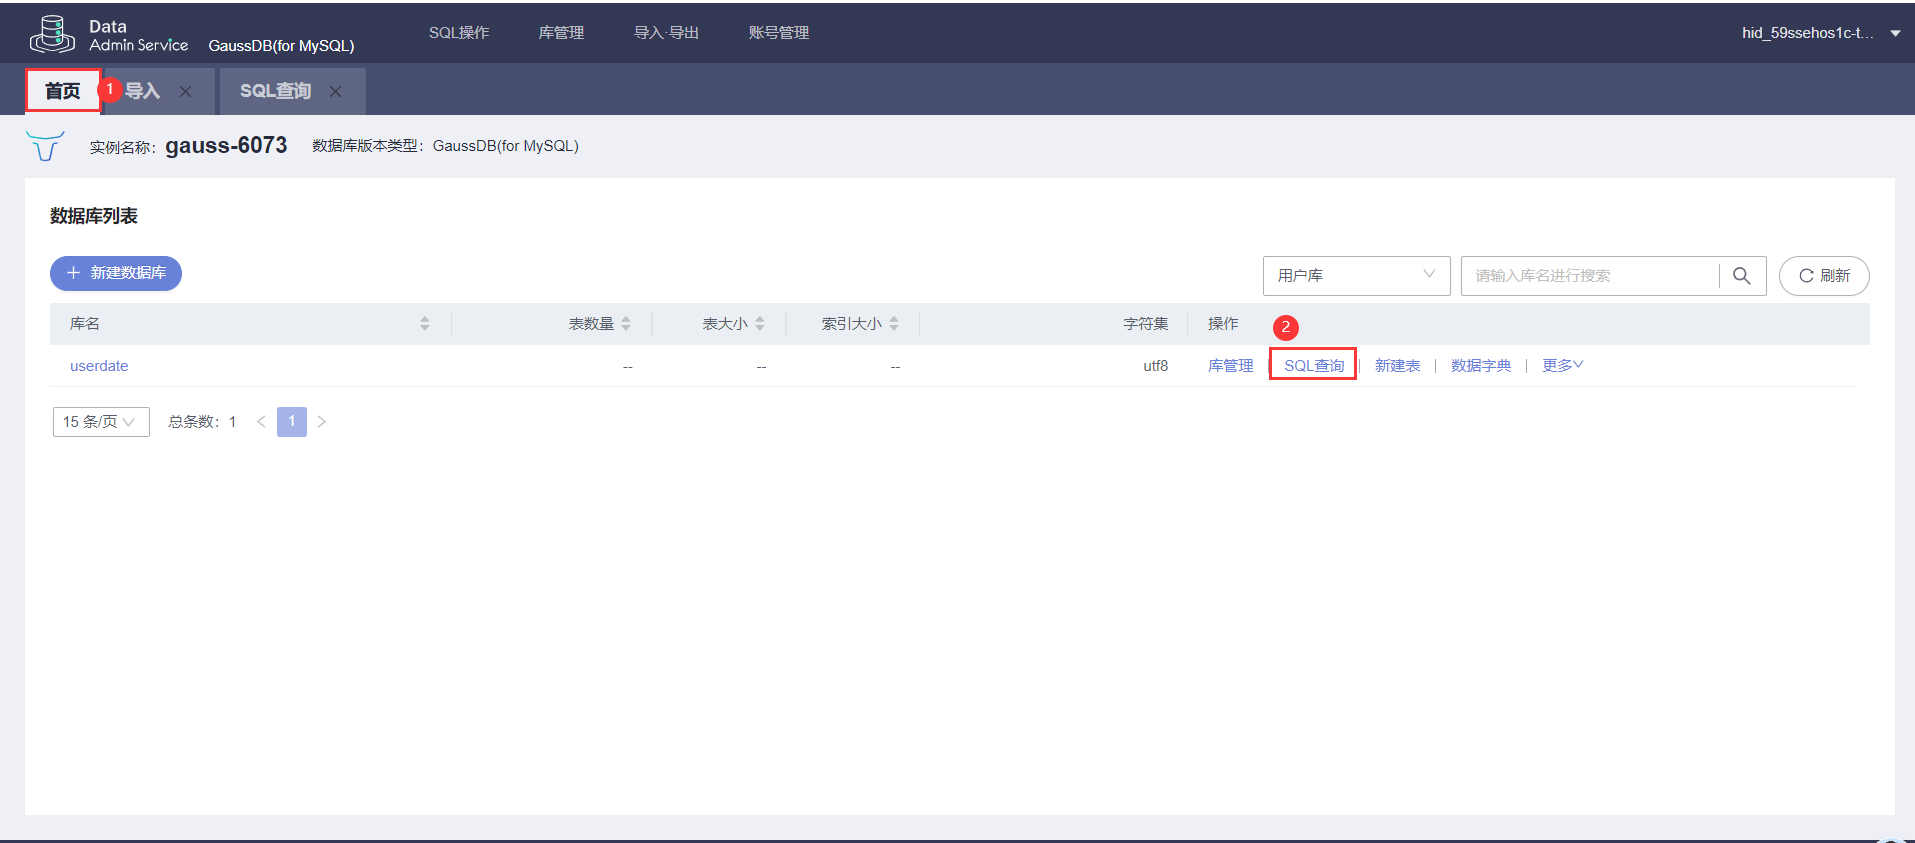Image resolution: width=1915 pixels, height=843 pixels.
Task: Click 数据字典 for the userdate row
Action: coord(1481,366)
